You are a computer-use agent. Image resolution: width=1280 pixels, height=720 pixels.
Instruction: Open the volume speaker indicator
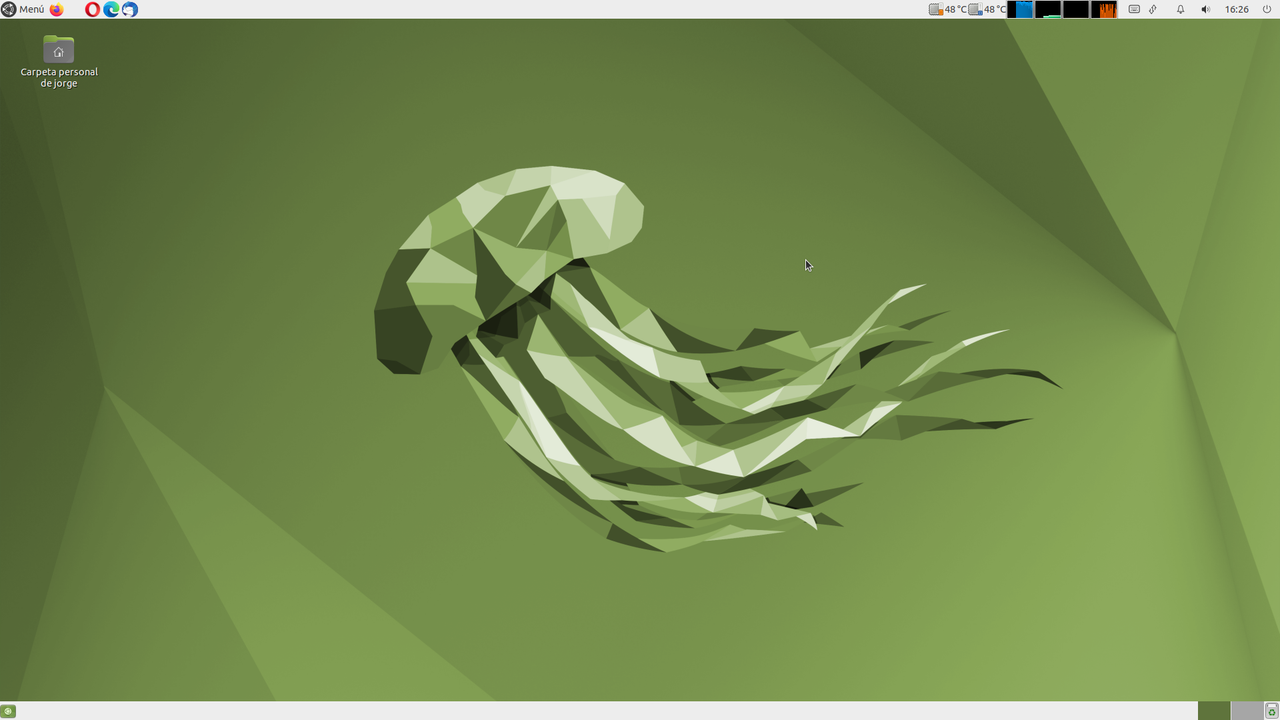point(1205,9)
